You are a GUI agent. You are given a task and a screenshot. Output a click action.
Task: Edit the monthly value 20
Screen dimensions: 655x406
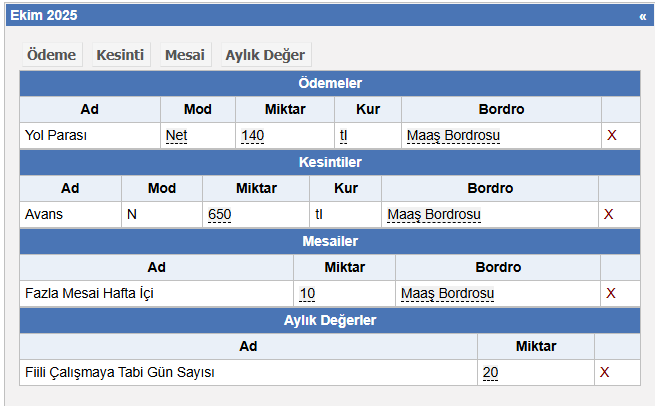tap(490, 372)
